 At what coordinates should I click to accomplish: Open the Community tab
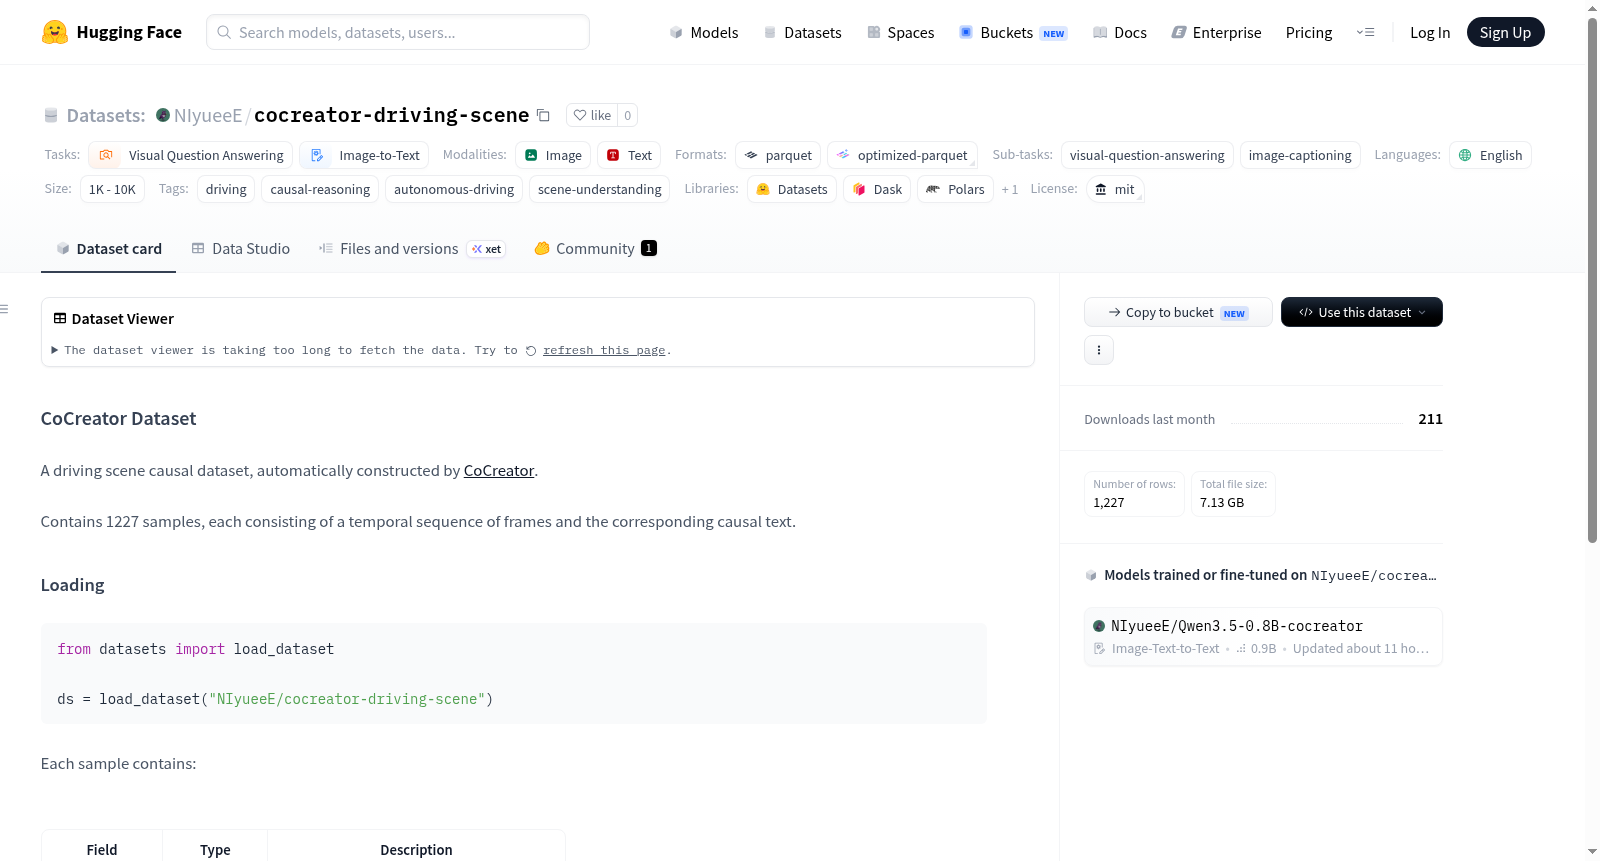(596, 248)
